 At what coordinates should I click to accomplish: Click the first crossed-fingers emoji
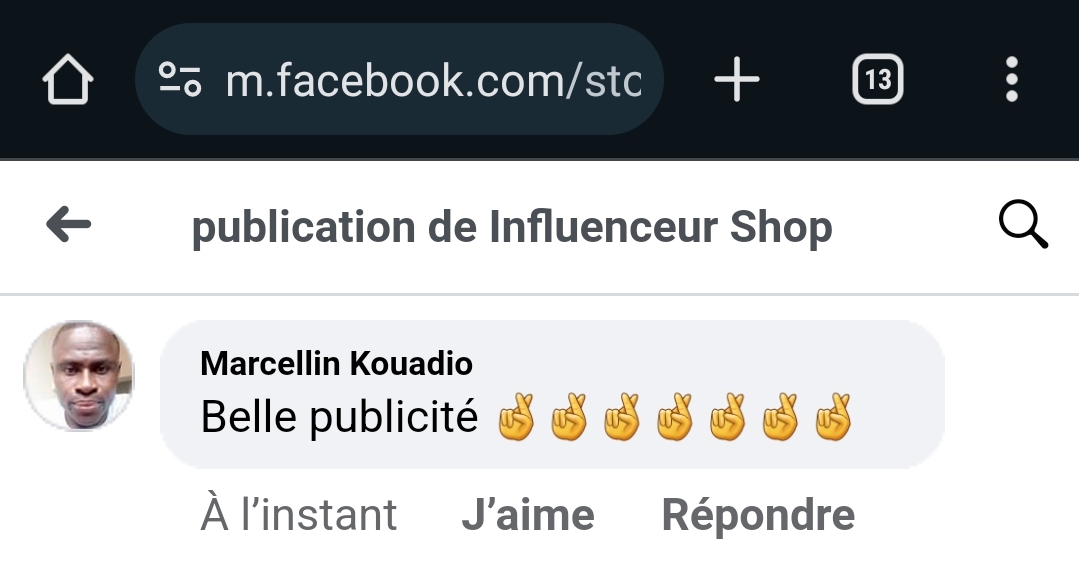(x=516, y=418)
